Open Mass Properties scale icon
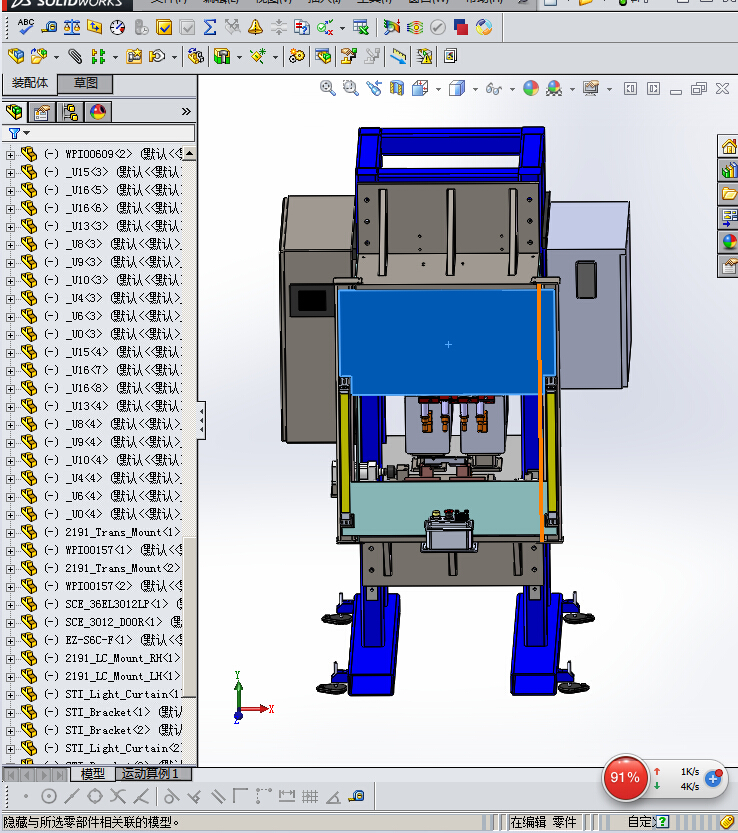 (x=72, y=27)
